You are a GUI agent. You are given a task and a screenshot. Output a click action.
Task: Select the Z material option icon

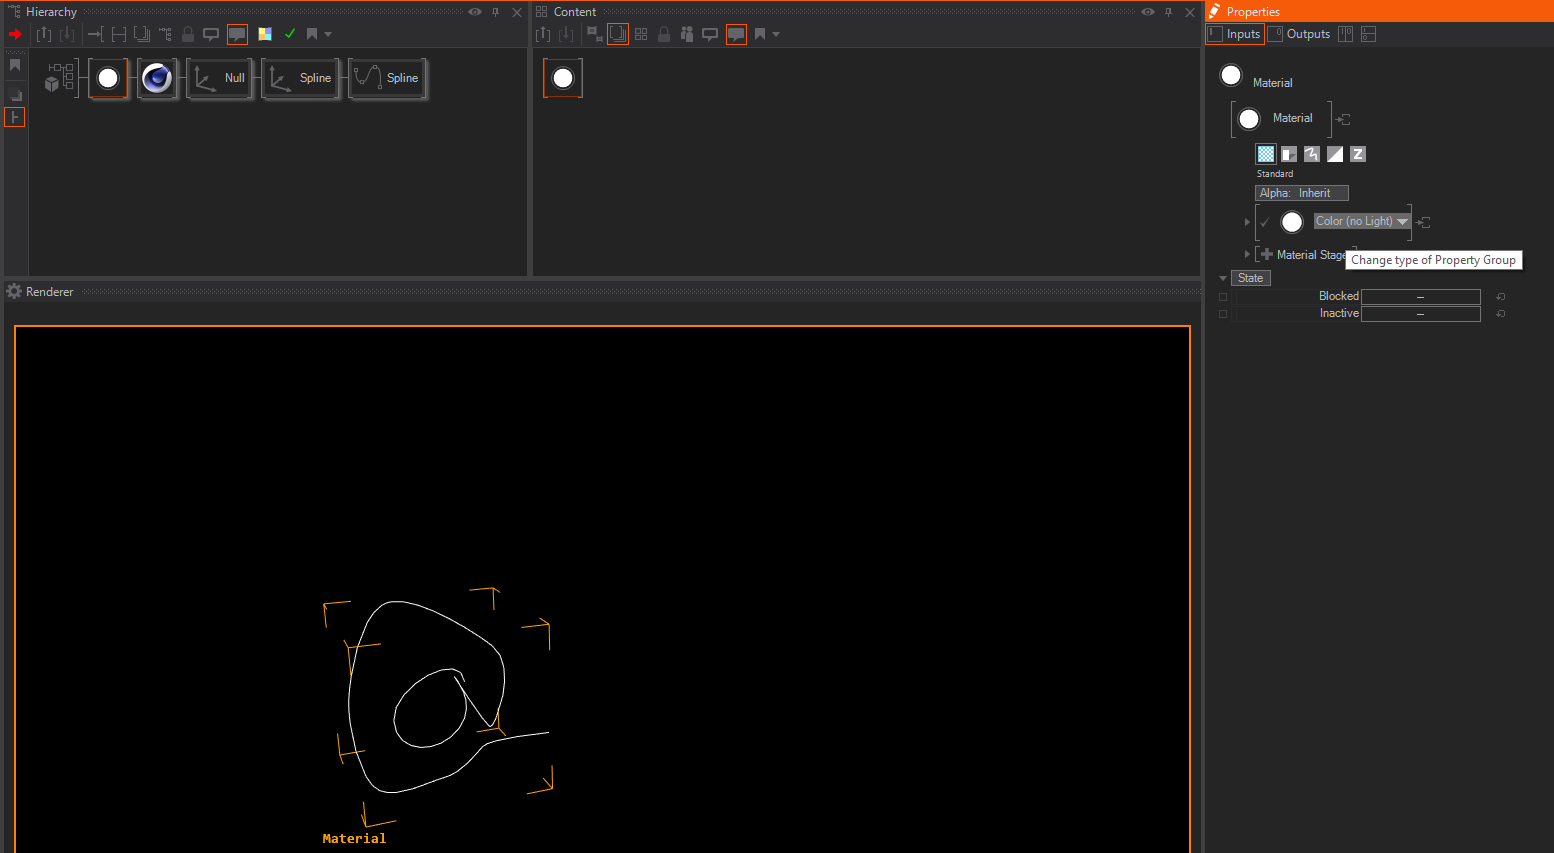coord(1357,154)
